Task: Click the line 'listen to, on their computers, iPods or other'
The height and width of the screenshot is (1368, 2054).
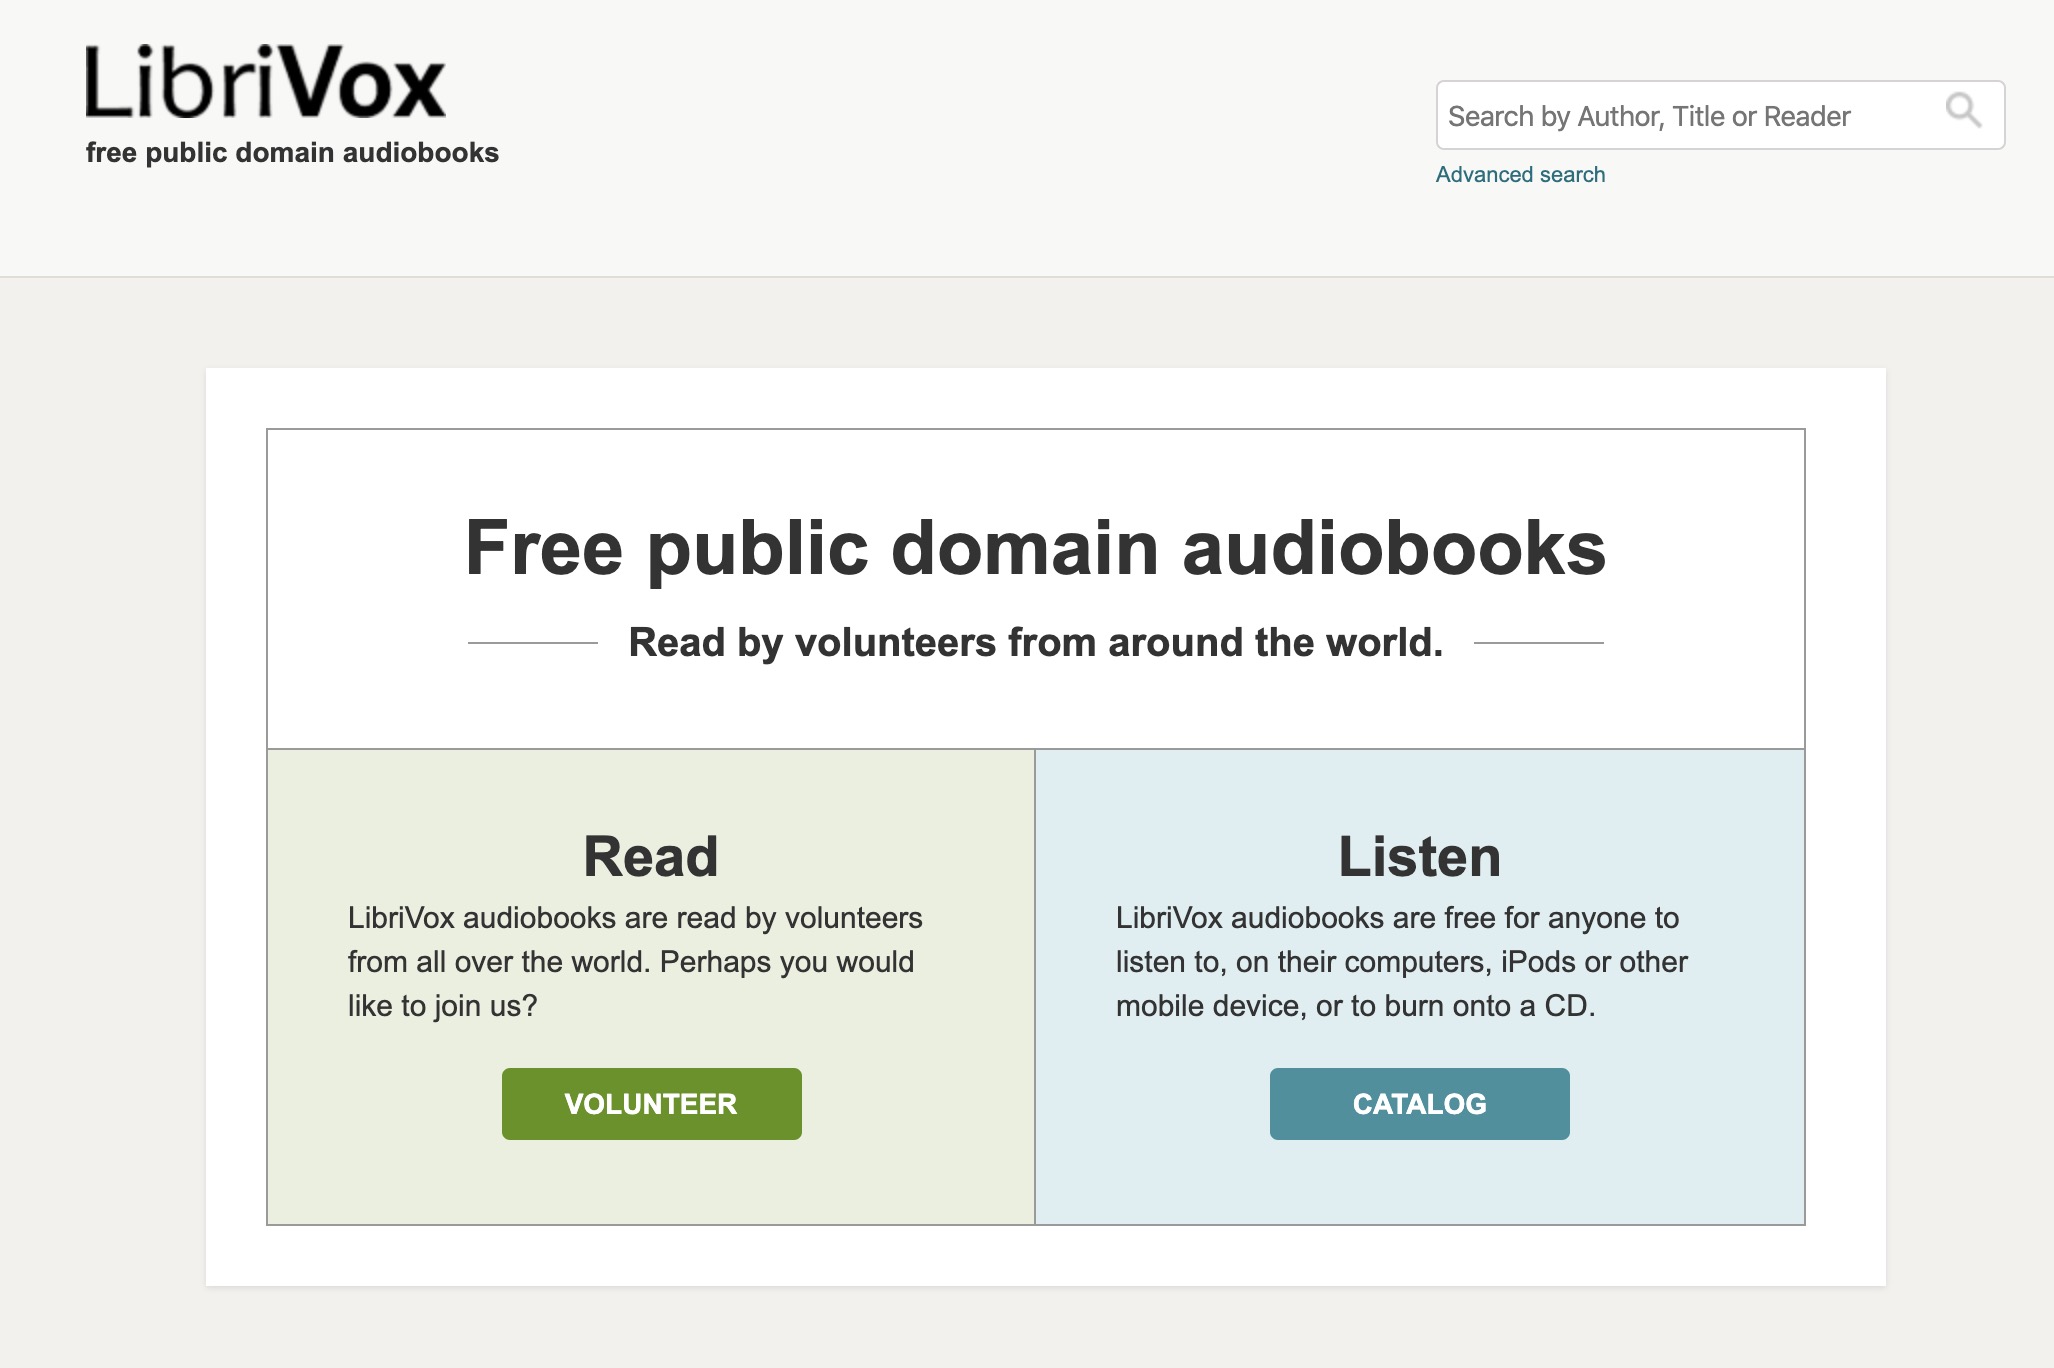Action: click(1400, 961)
